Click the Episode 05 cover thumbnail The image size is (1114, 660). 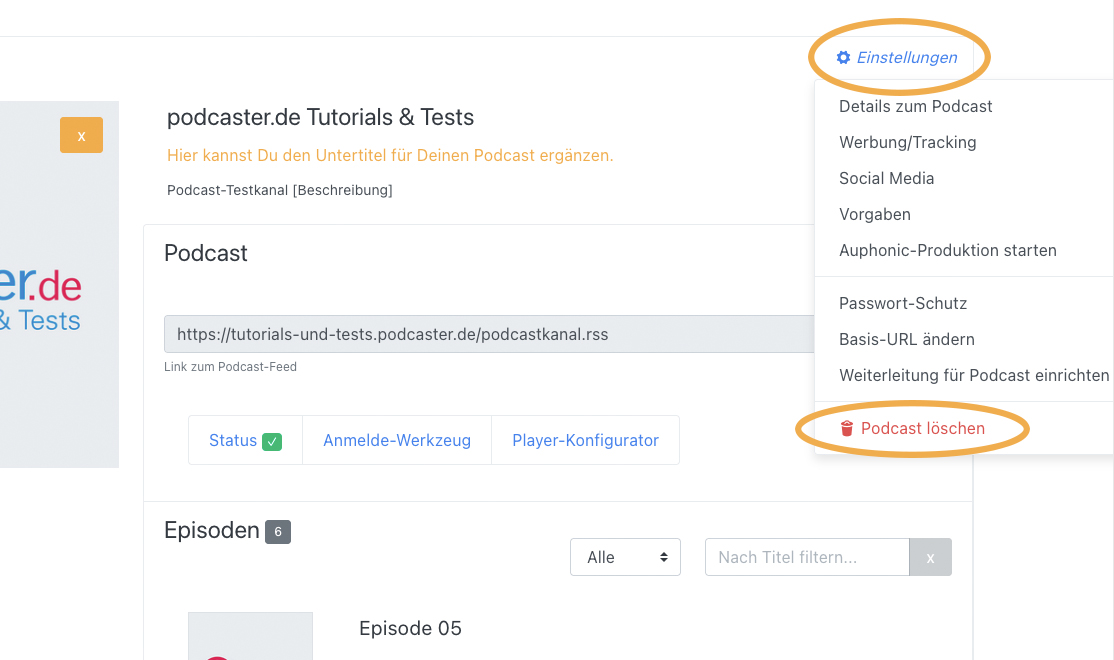point(250,636)
